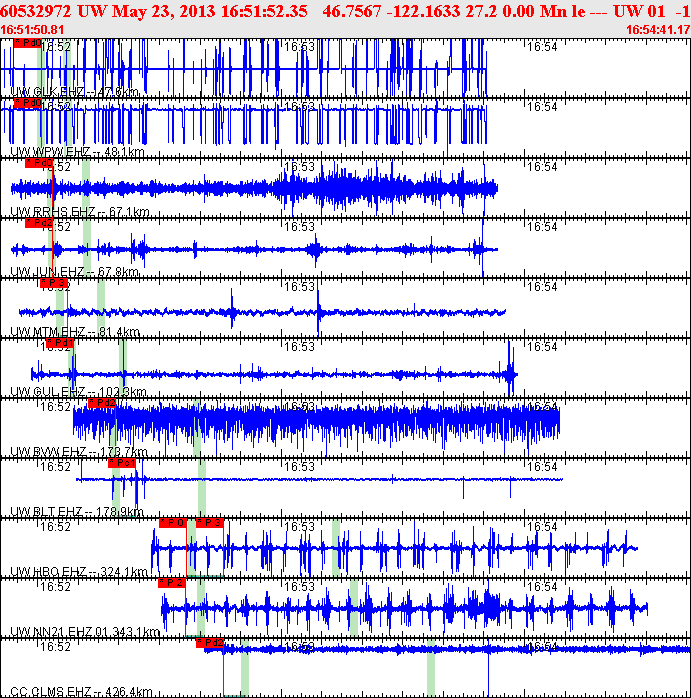The width and height of the screenshot is (691, 698).
Task: Click station label UW NN21 EHZ 01 343.1km
Action: (85, 632)
